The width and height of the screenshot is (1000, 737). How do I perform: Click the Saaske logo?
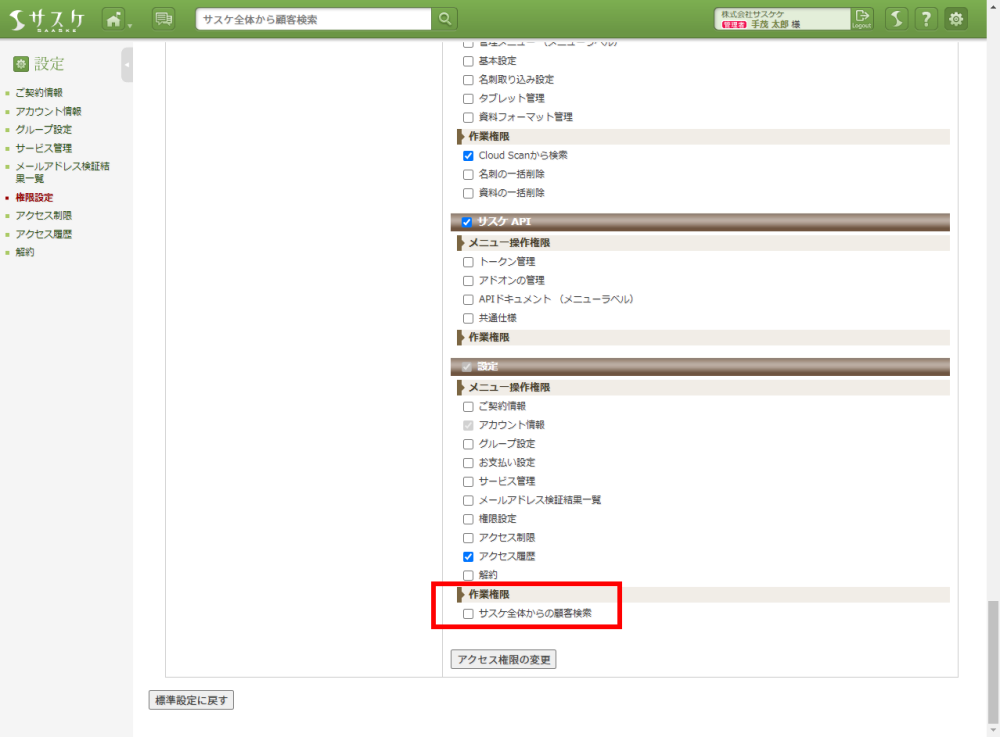click(47, 20)
